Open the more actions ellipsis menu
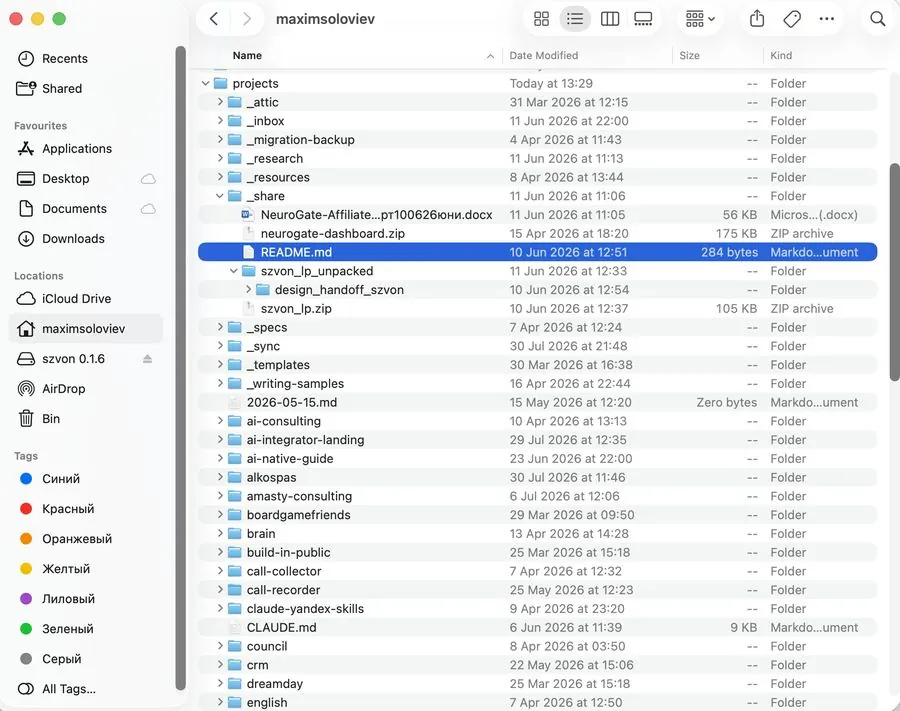Image resolution: width=900 pixels, height=711 pixels. pos(827,19)
